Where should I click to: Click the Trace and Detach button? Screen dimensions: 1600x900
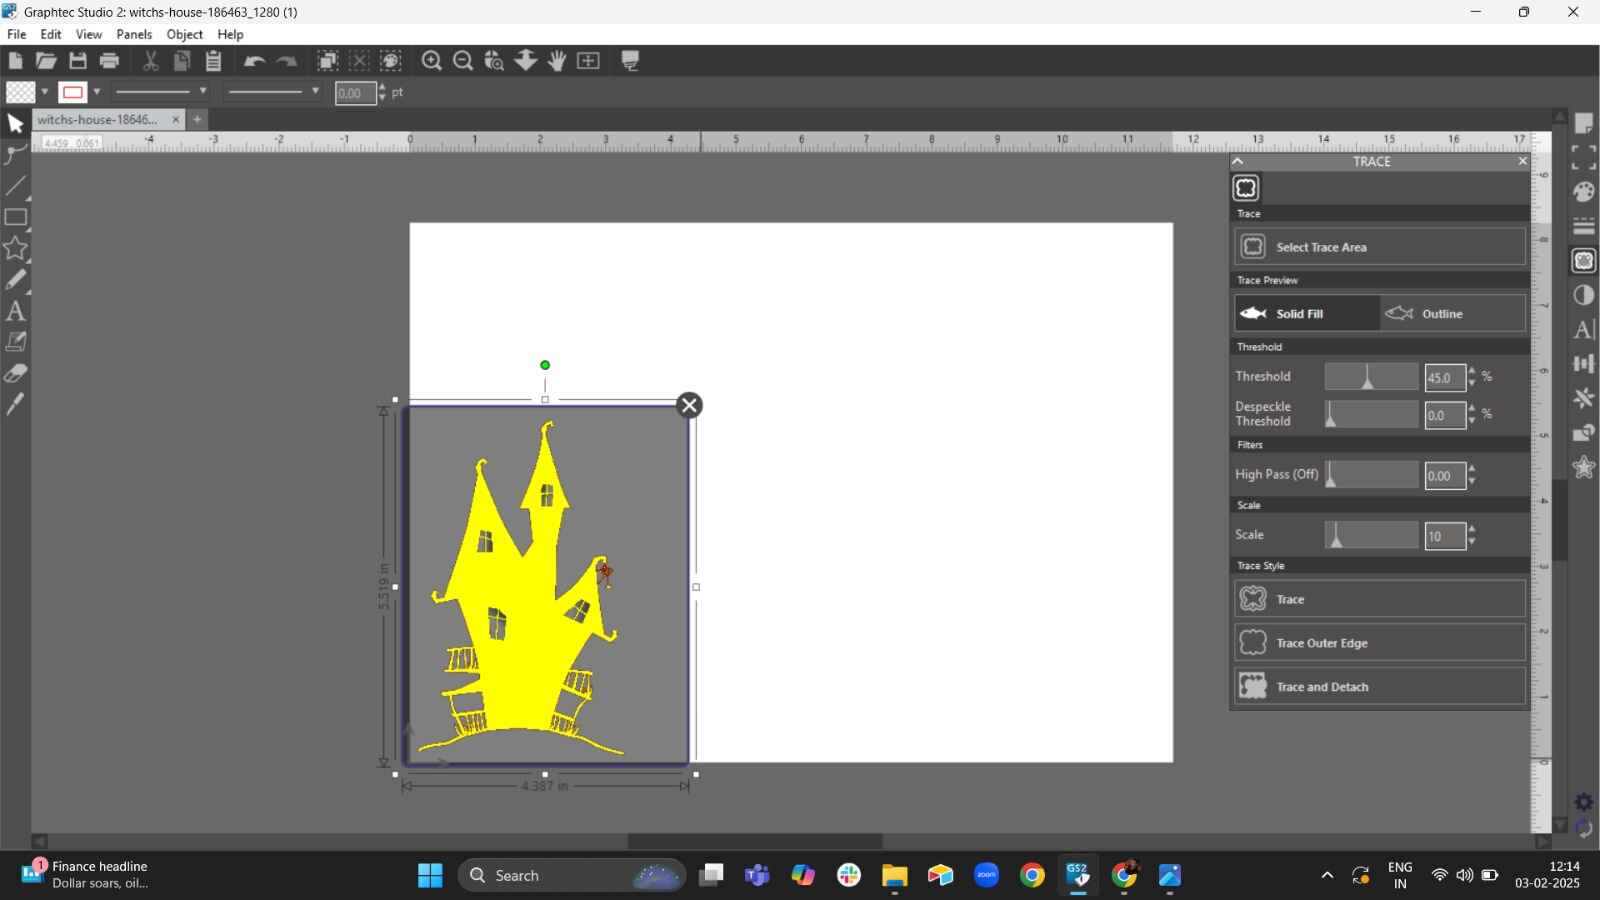coord(1380,687)
